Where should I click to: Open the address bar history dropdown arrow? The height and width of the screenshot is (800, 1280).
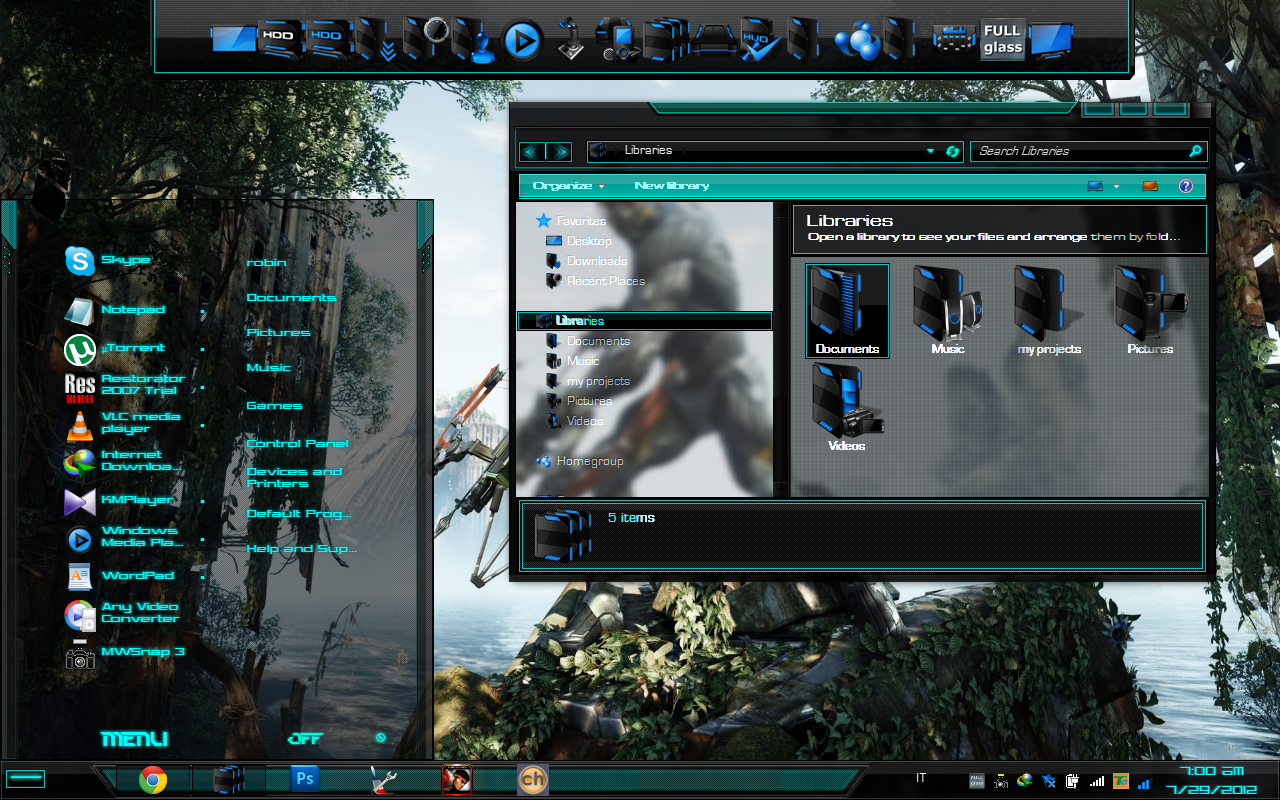click(931, 151)
